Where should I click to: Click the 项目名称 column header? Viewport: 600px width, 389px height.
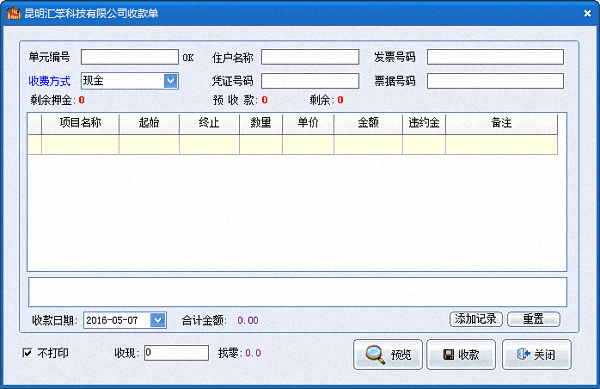point(80,123)
